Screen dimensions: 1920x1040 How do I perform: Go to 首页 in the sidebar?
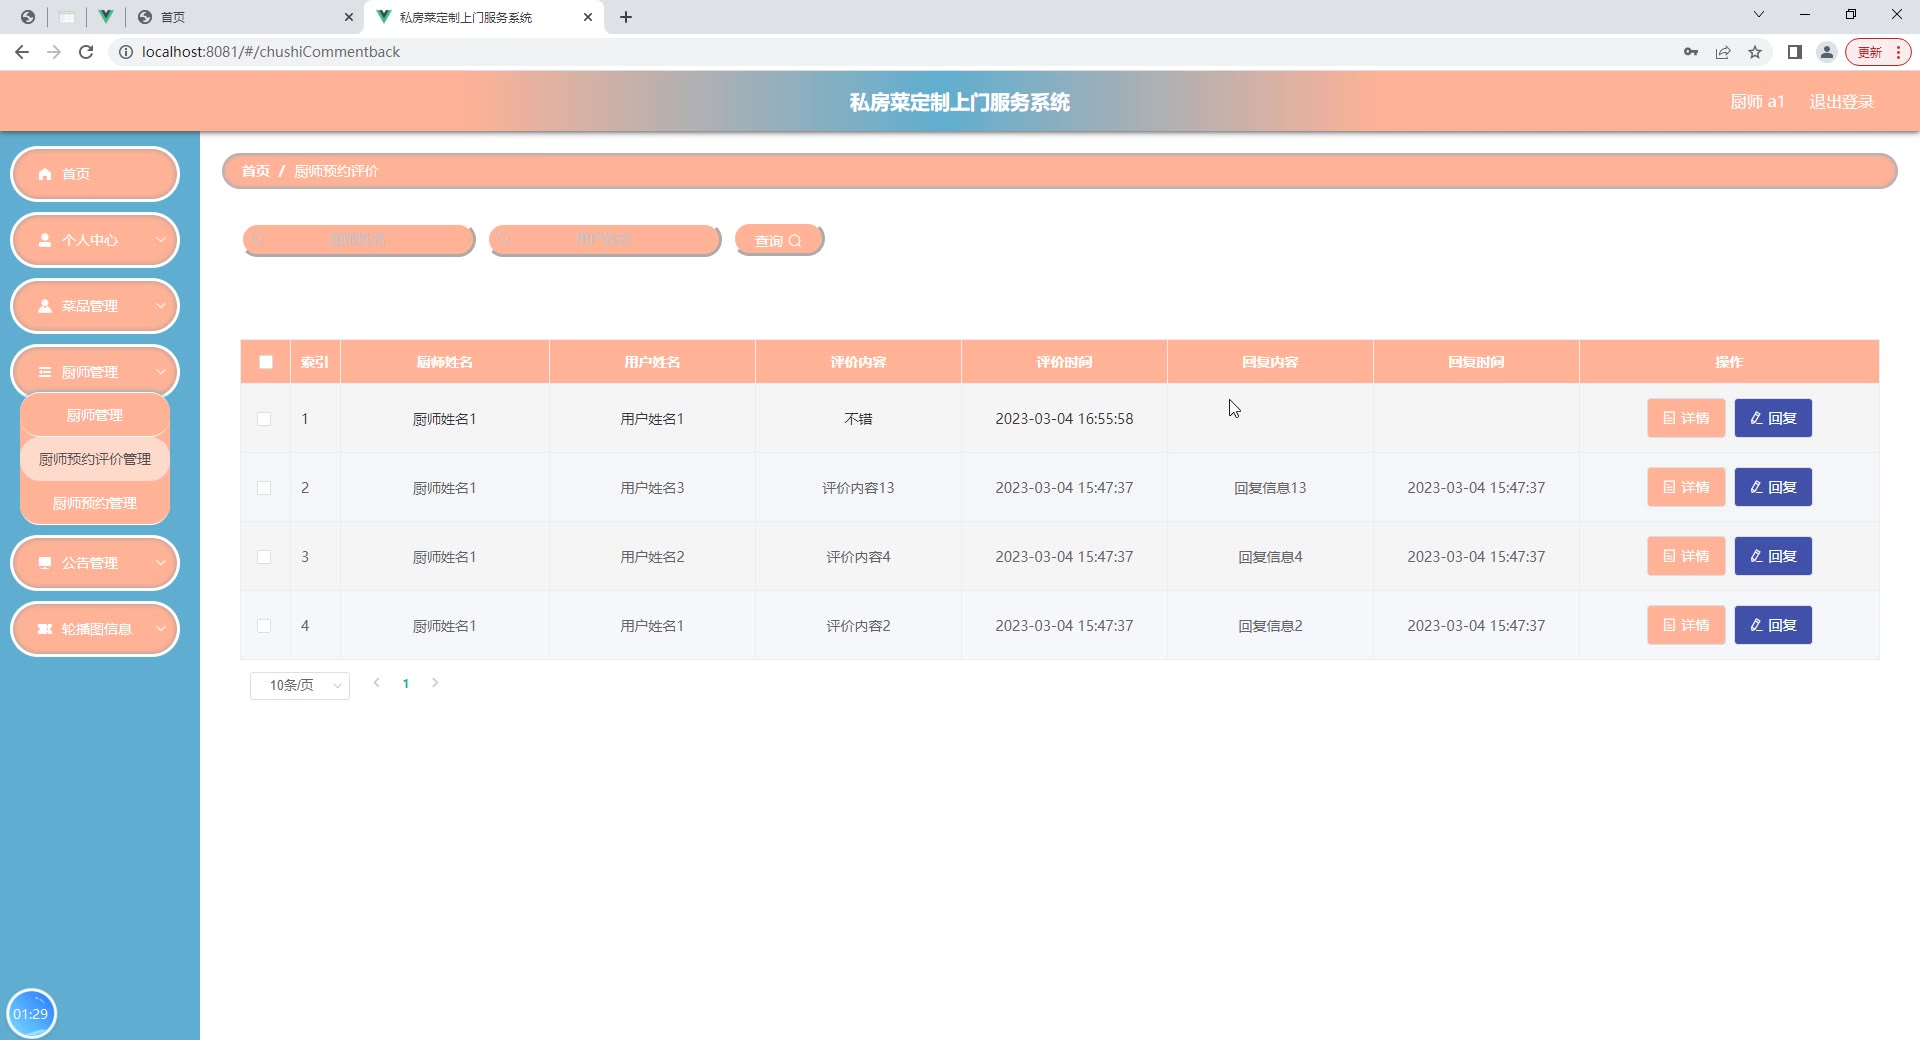[95, 174]
